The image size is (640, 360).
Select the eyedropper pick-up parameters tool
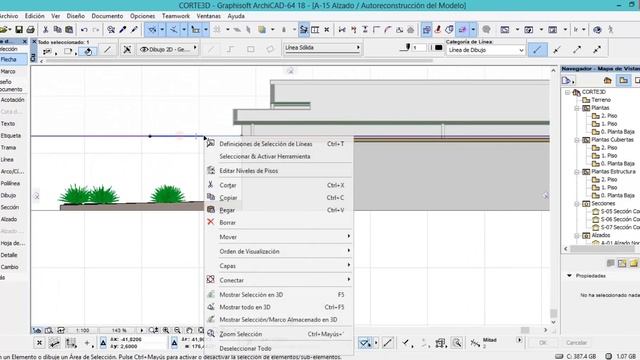122,30
